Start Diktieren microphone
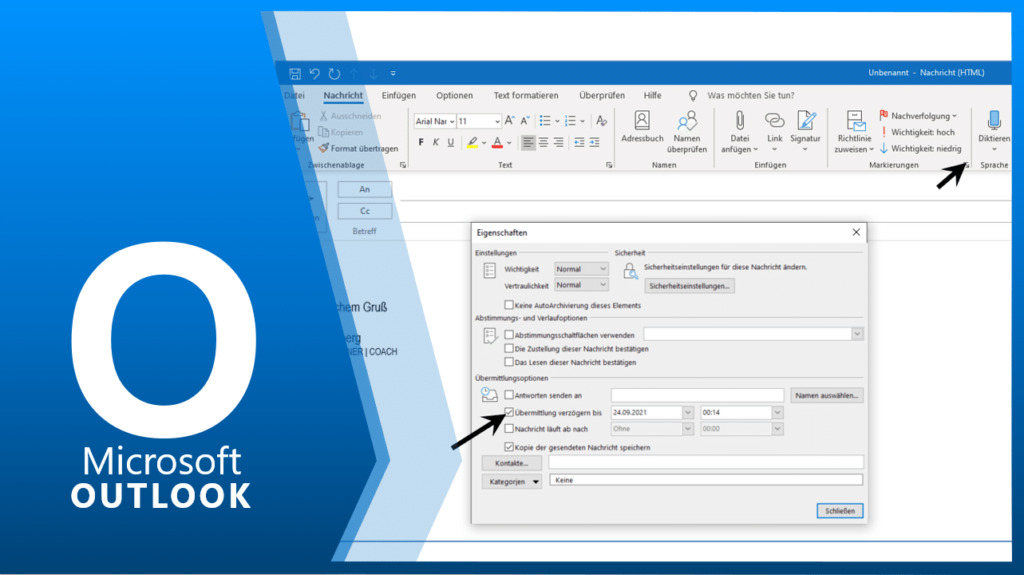This screenshot has width=1024, height=575. (x=994, y=131)
